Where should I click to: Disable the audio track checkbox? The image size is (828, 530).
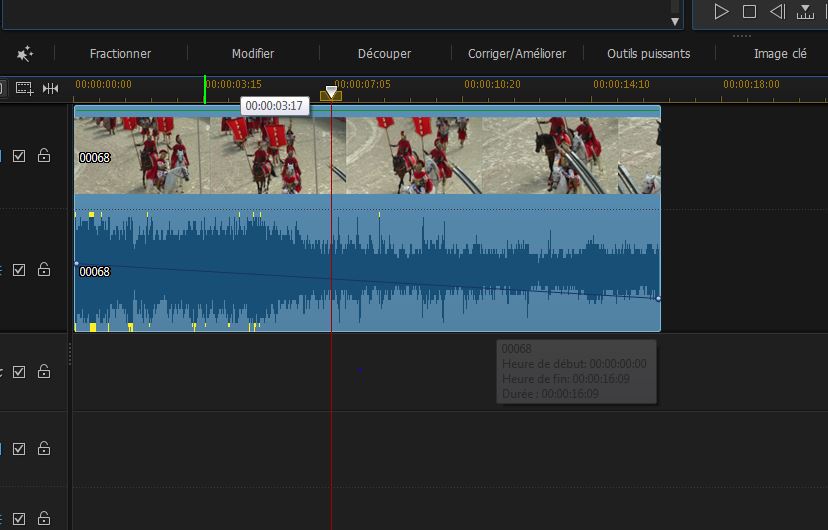(19, 269)
